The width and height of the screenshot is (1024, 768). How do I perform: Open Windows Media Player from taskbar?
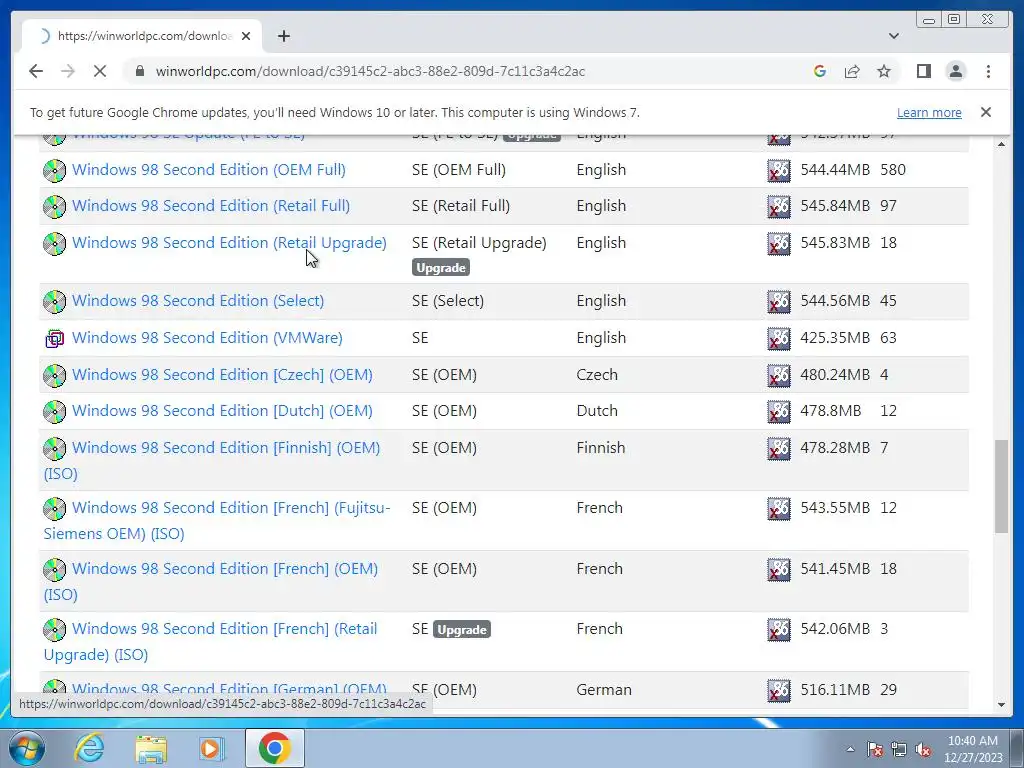click(211, 748)
